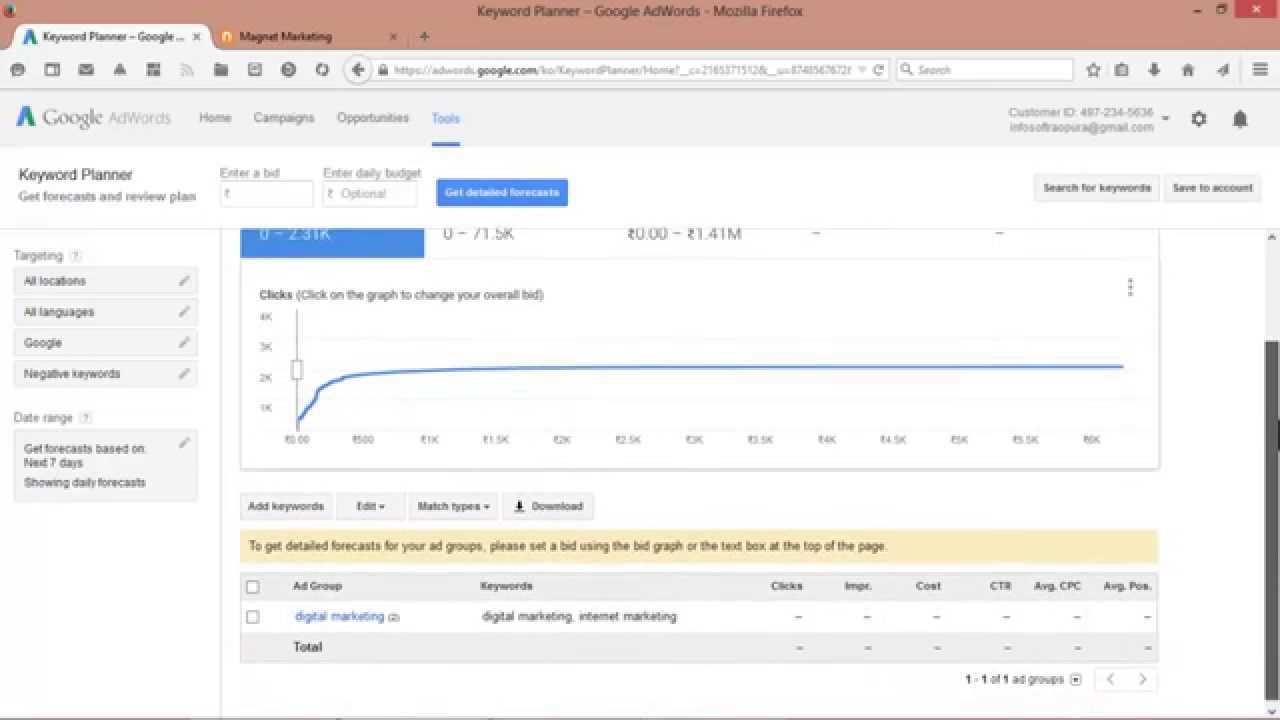This screenshot has width=1280, height=720.
Task: Click the Save to account button
Action: (1212, 188)
